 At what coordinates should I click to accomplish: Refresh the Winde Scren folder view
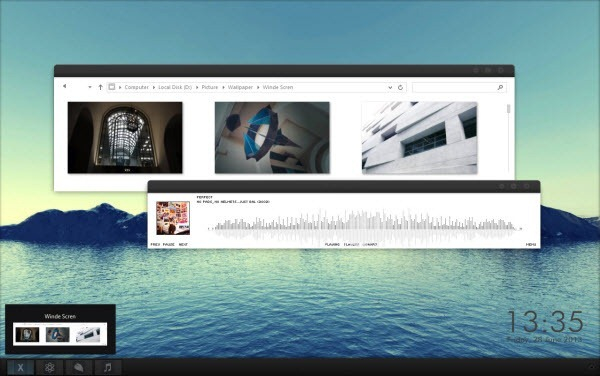pyautogui.click(x=400, y=87)
